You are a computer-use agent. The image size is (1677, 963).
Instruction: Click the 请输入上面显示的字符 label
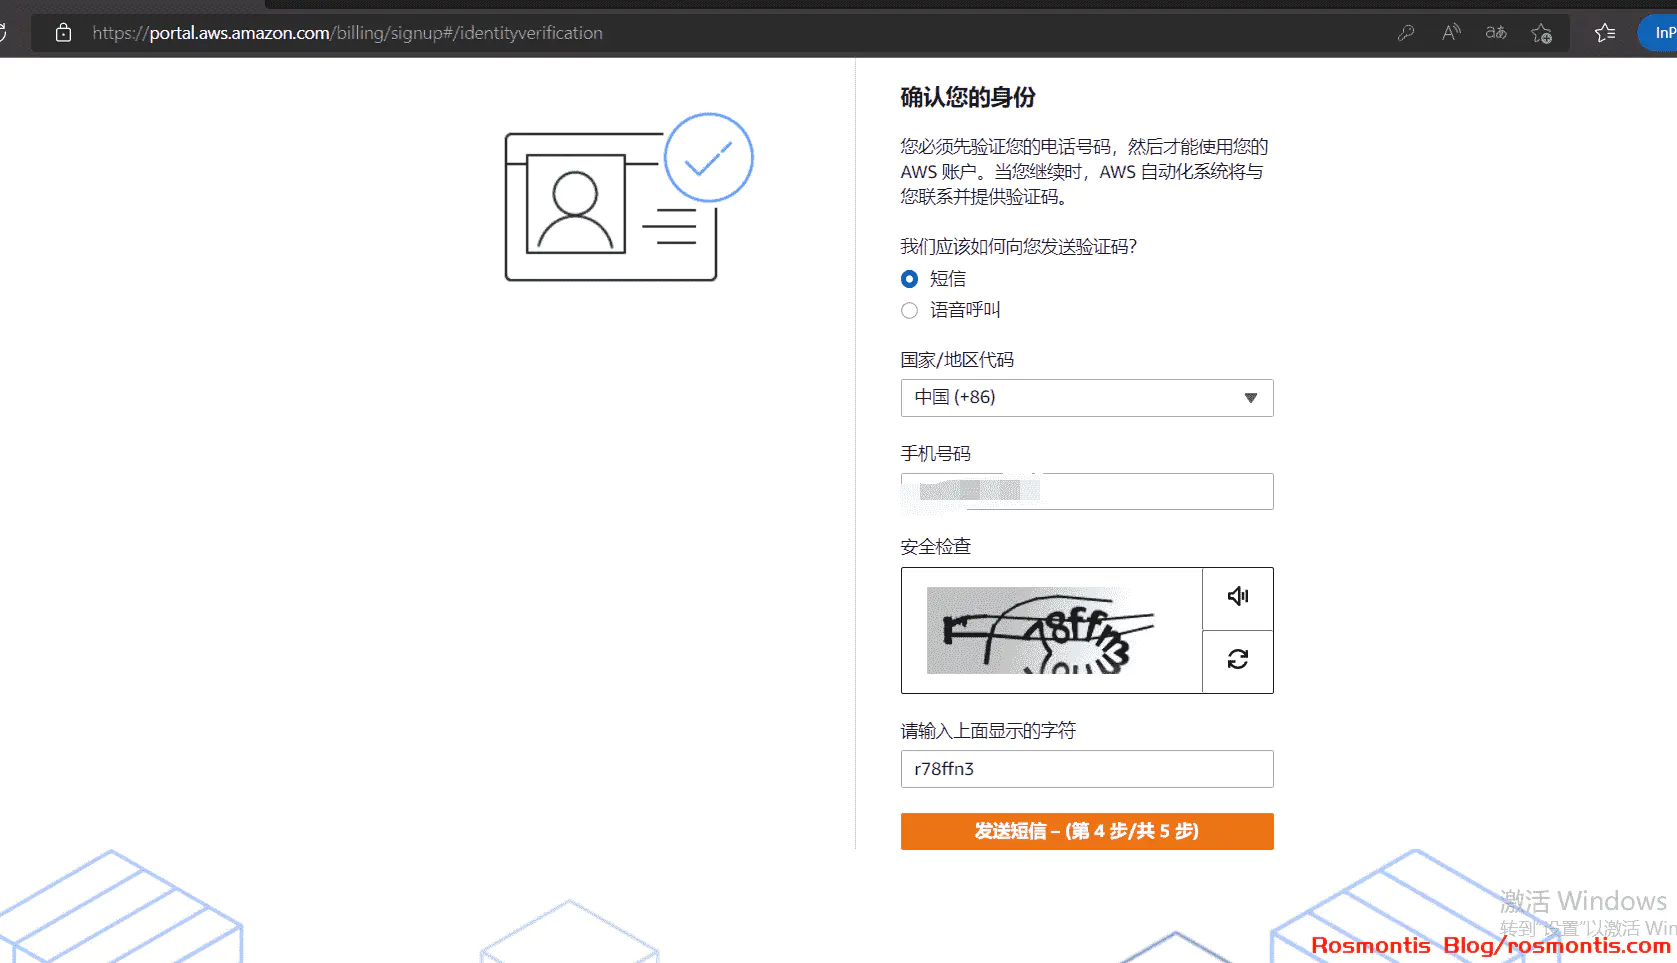(988, 731)
